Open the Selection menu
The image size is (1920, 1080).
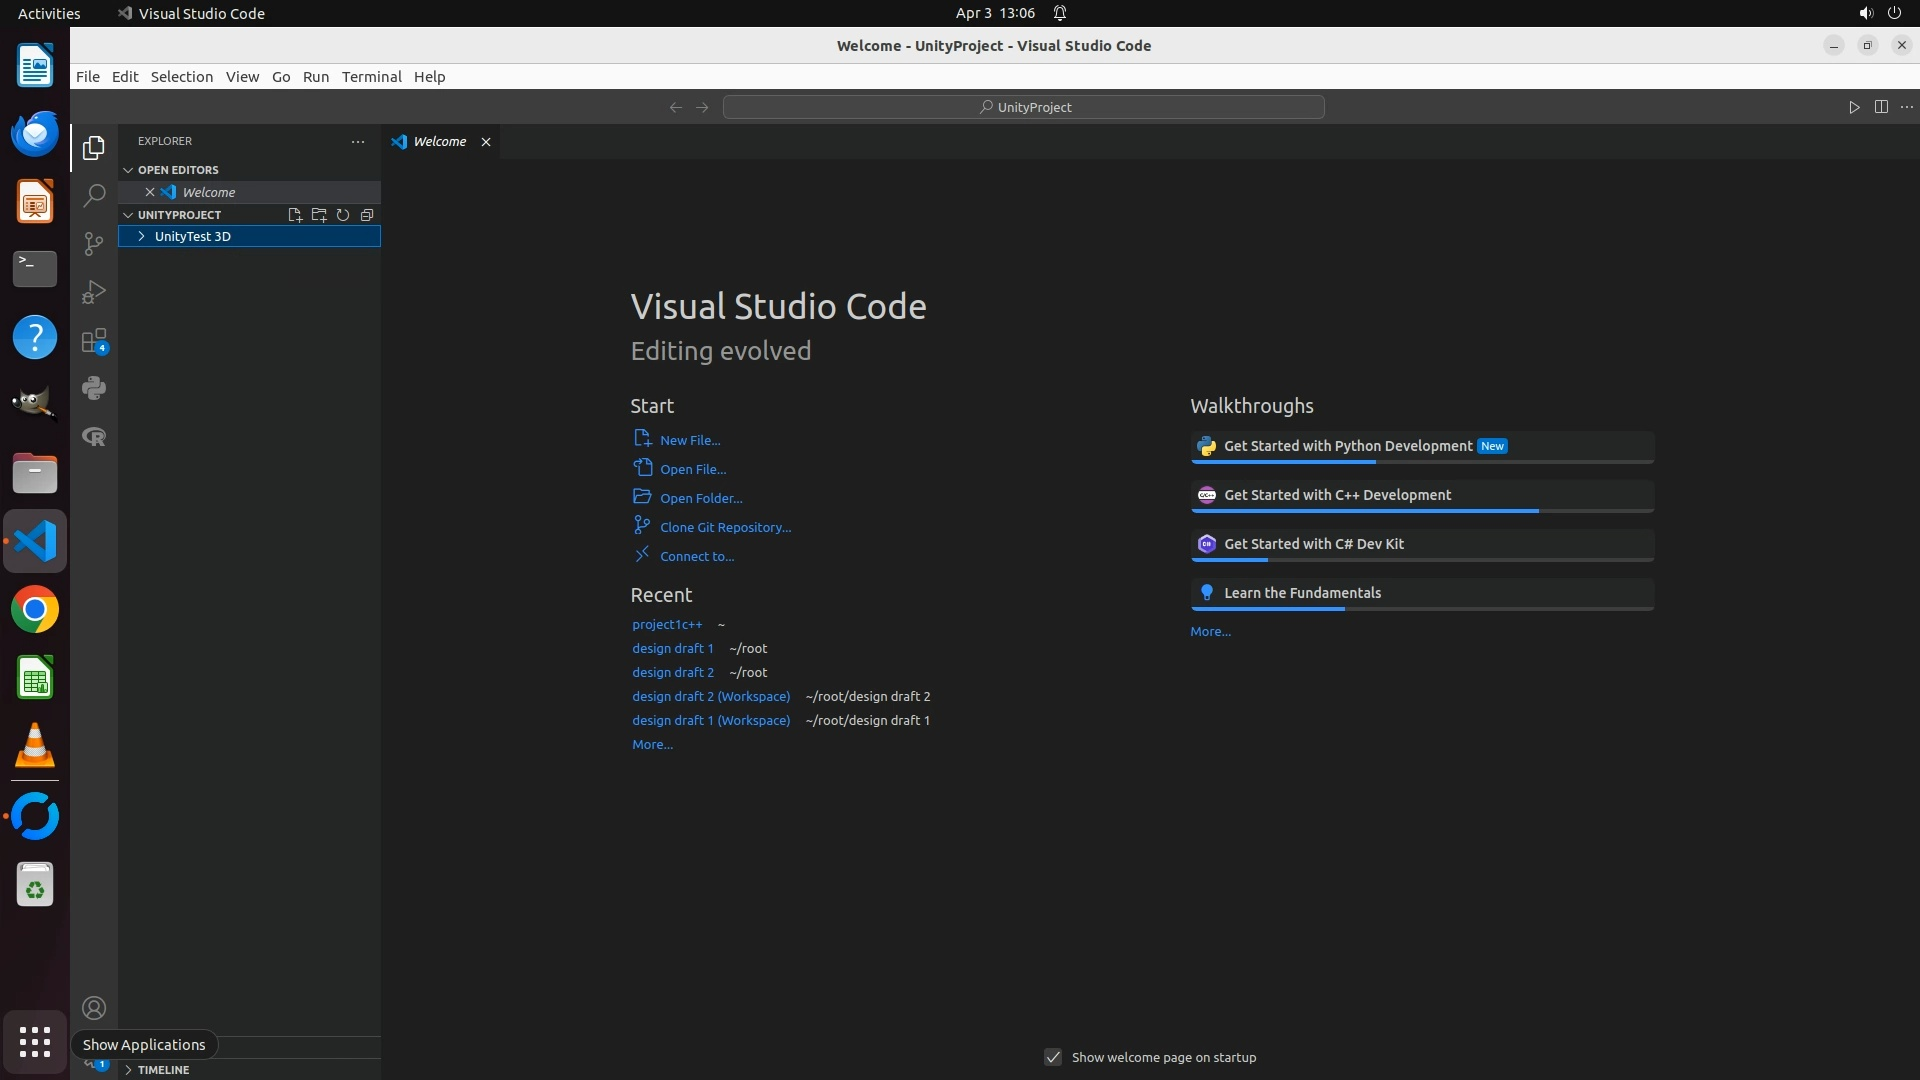coord(181,77)
